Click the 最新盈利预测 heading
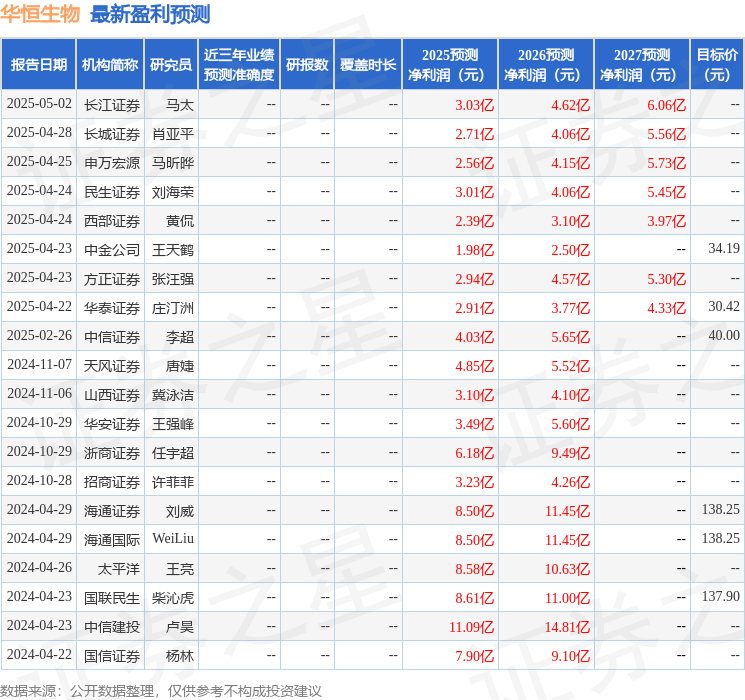The image size is (745, 700). [150, 14]
